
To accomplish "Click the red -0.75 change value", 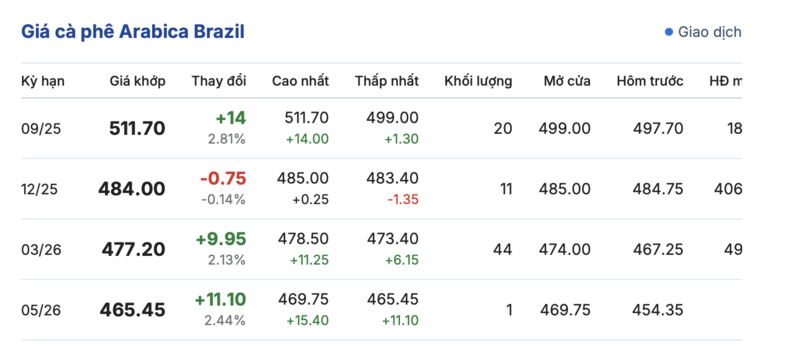I will pos(223,178).
